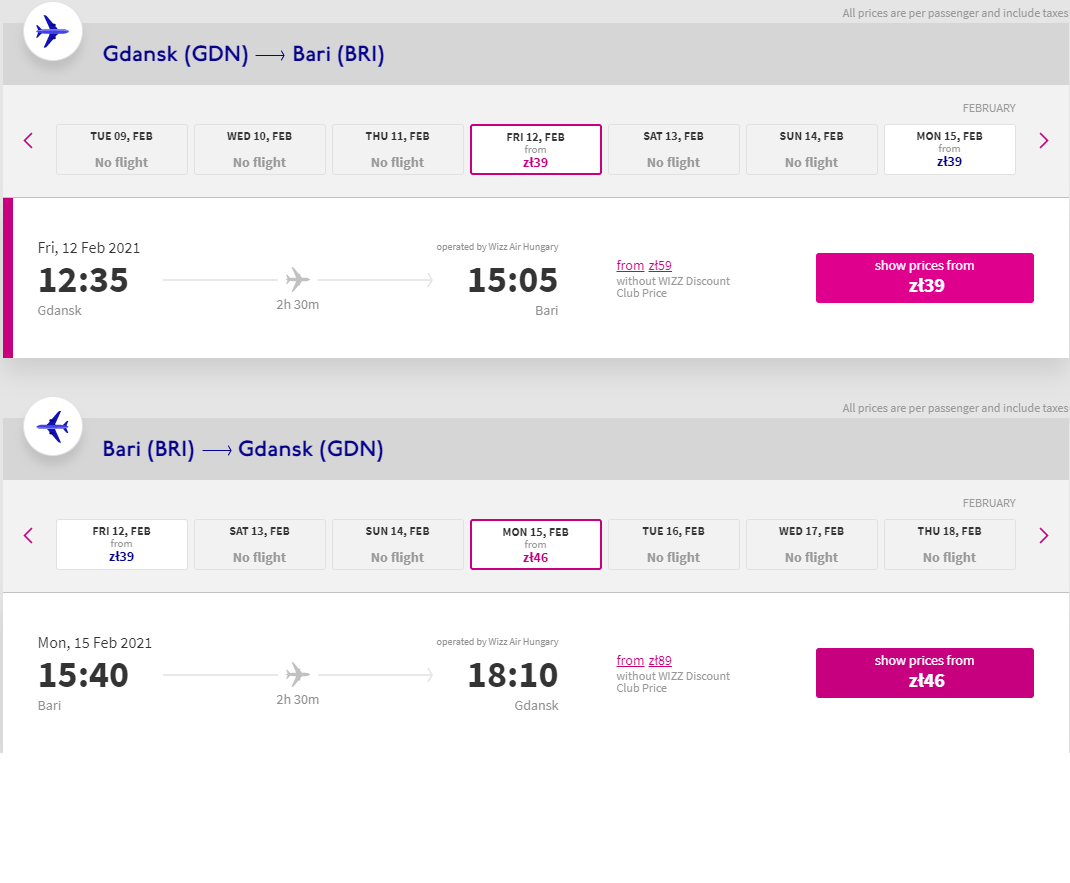Show later return dates with right arrow

1043,536
